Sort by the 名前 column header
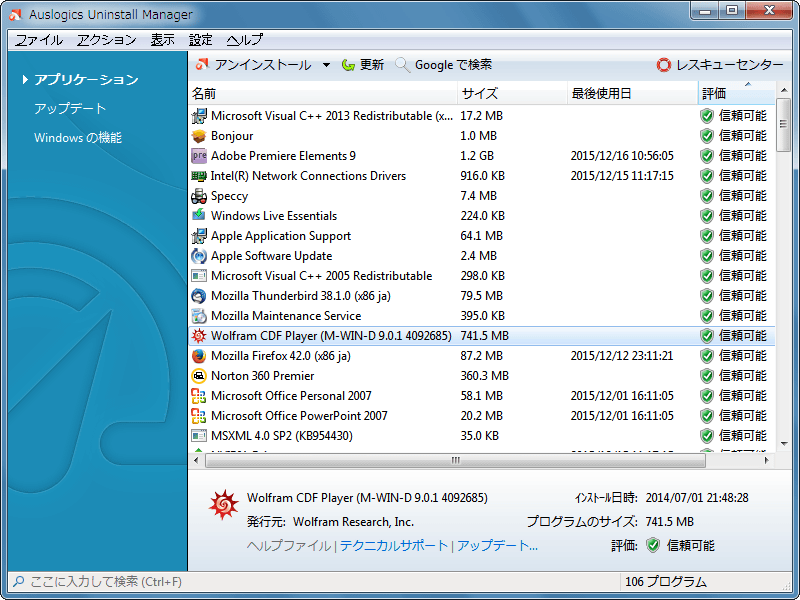The height and width of the screenshot is (600, 800). (x=323, y=93)
